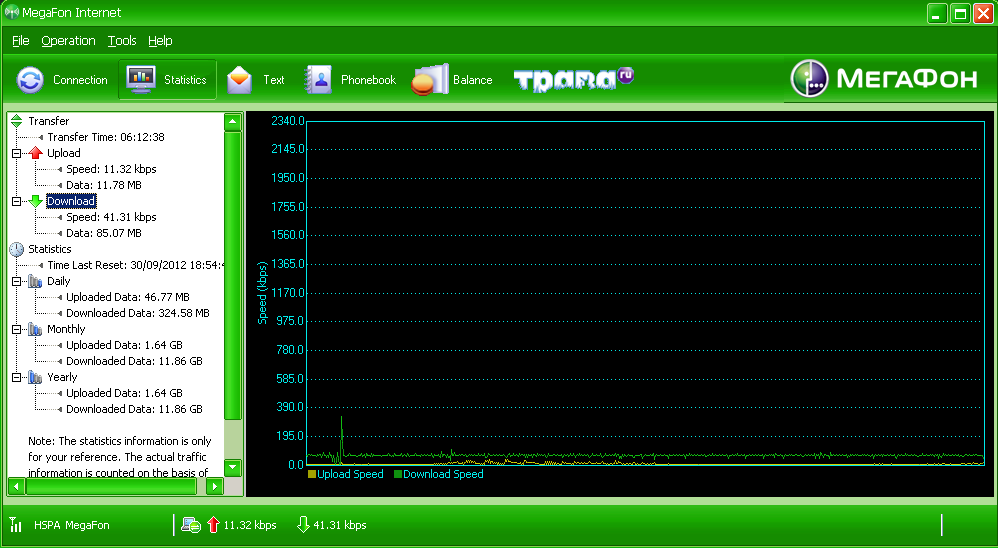Select Uploaded Data: 46.77 MB row
The width and height of the screenshot is (998, 548).
(128, 297)
